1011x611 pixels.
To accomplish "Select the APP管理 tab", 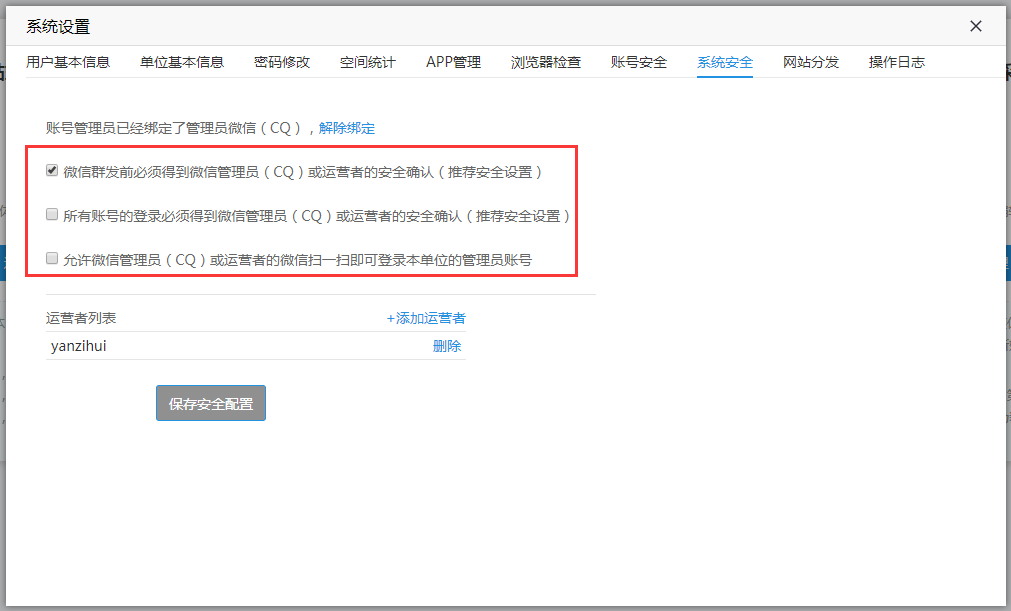I will 453,62.
